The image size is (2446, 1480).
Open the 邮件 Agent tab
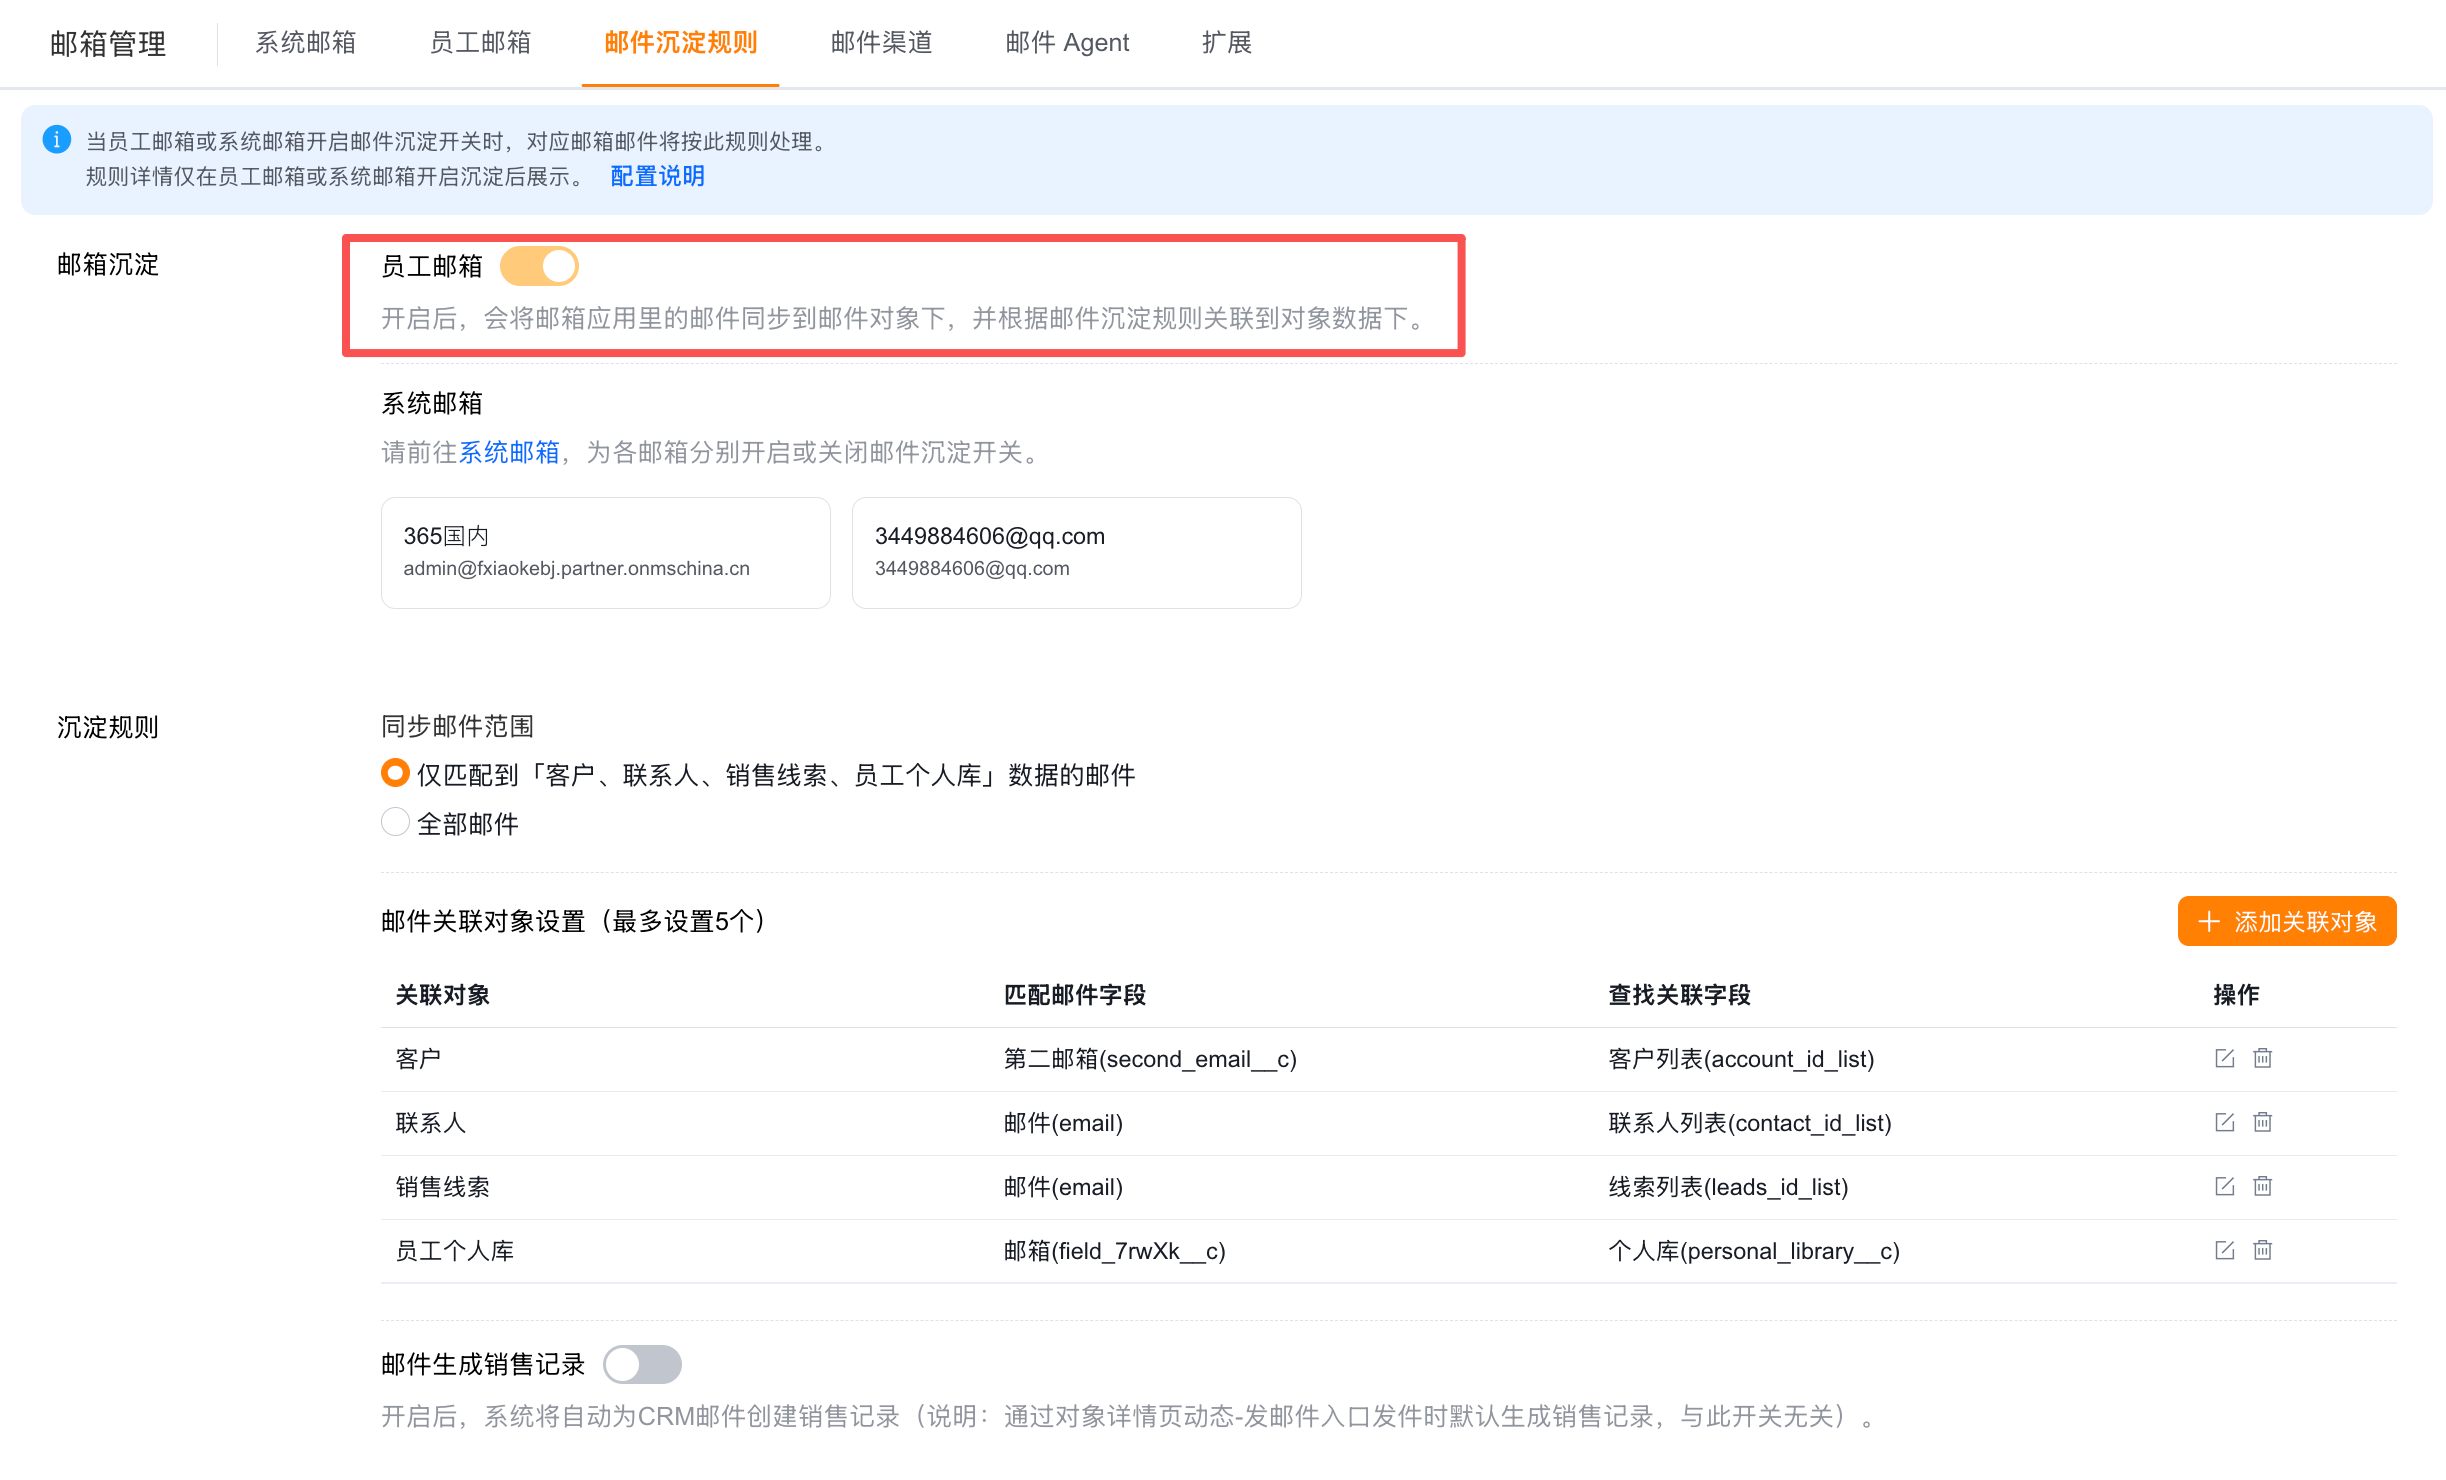[x=1067, y=43]
